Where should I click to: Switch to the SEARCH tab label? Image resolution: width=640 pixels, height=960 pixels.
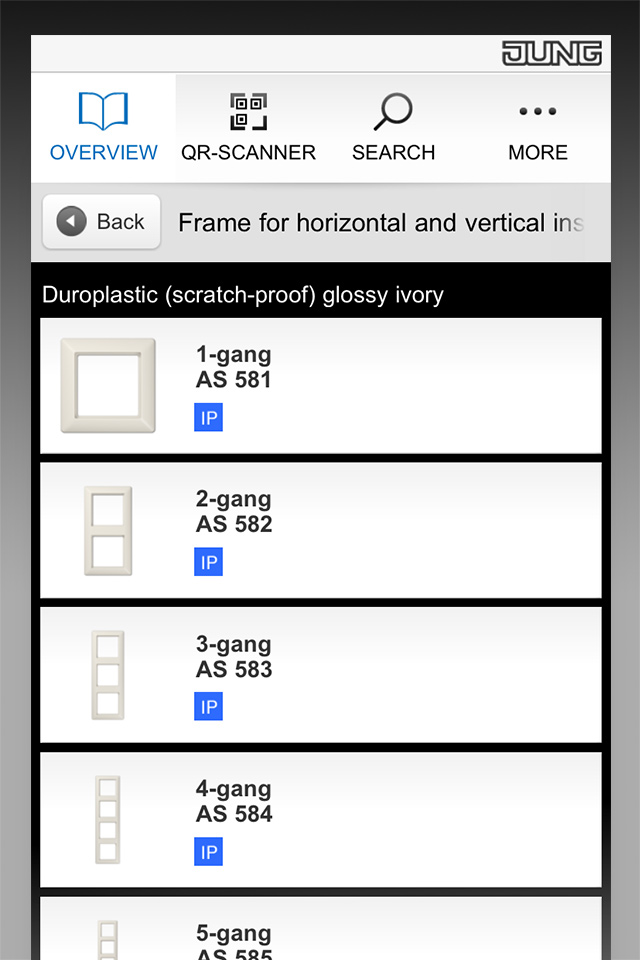tap(393, 152)
